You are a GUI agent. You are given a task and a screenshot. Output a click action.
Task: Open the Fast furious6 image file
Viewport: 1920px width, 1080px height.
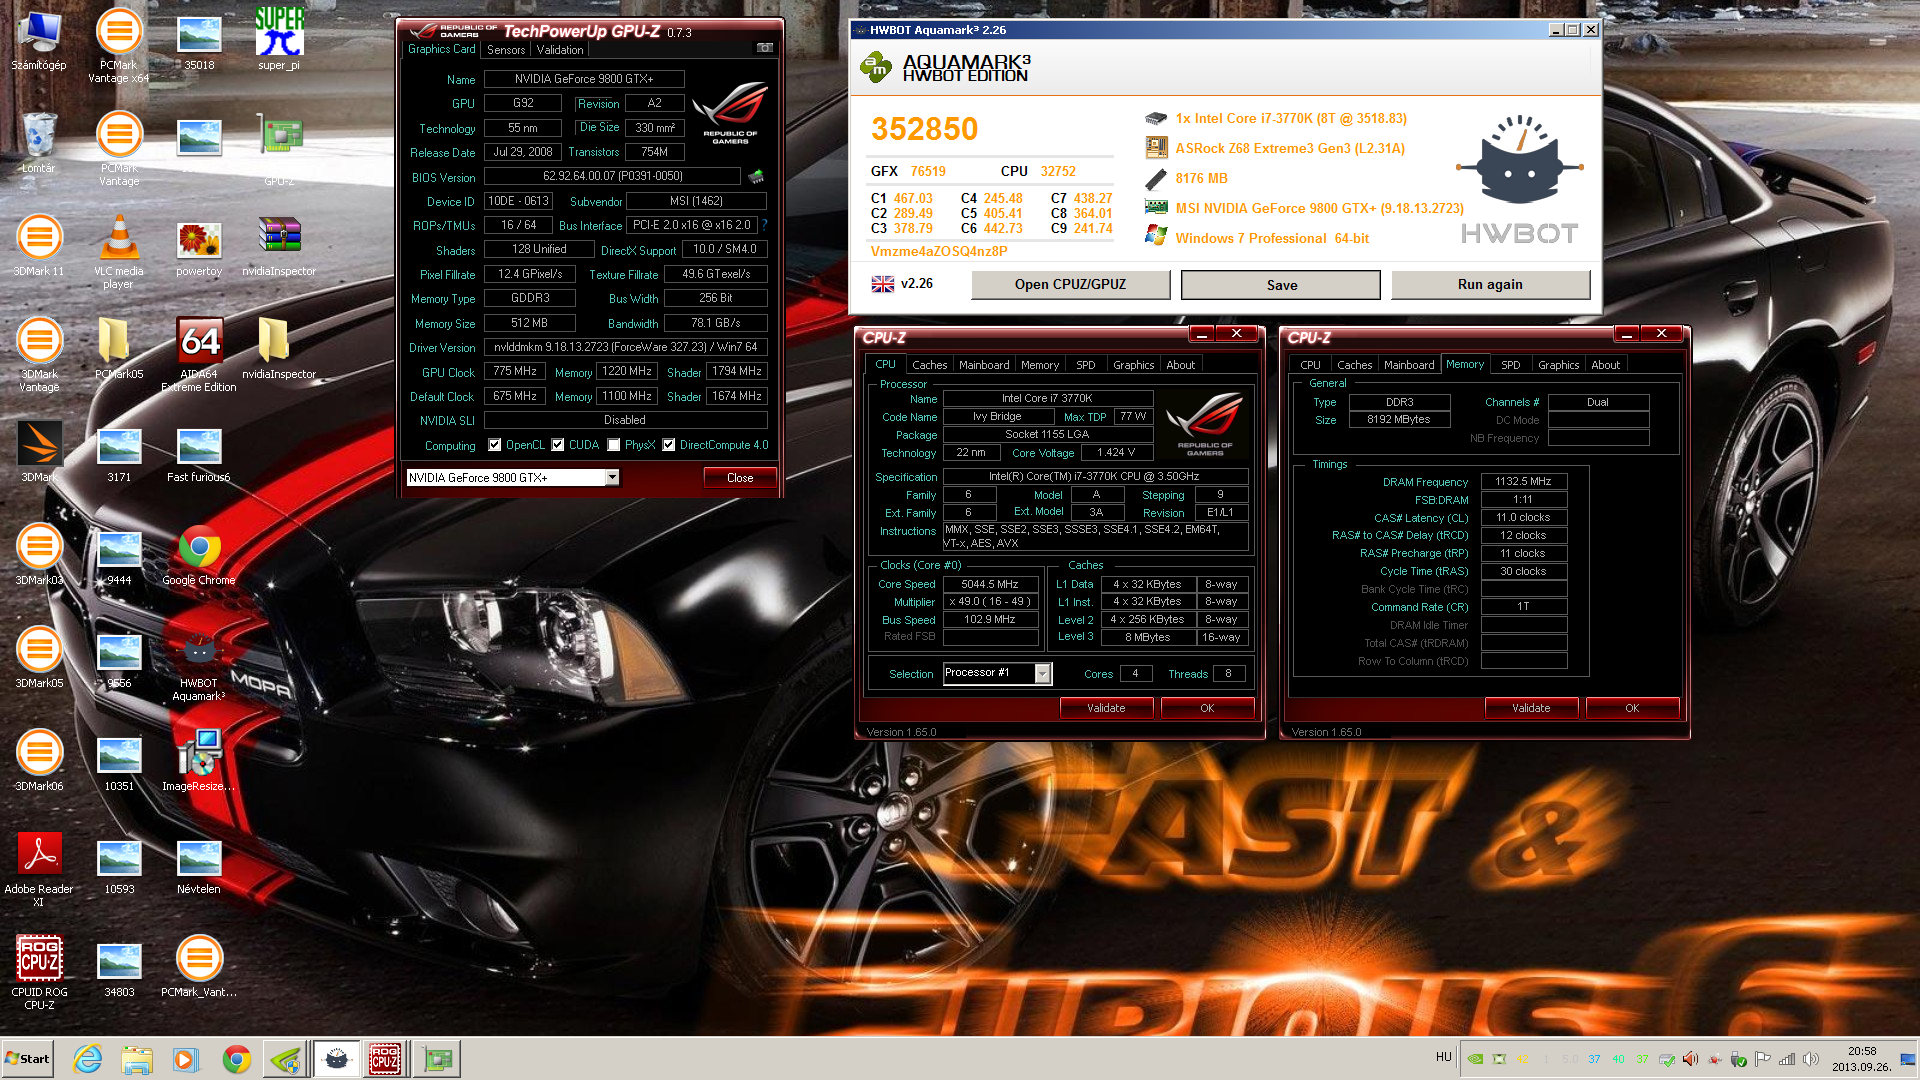click(199, 454)
